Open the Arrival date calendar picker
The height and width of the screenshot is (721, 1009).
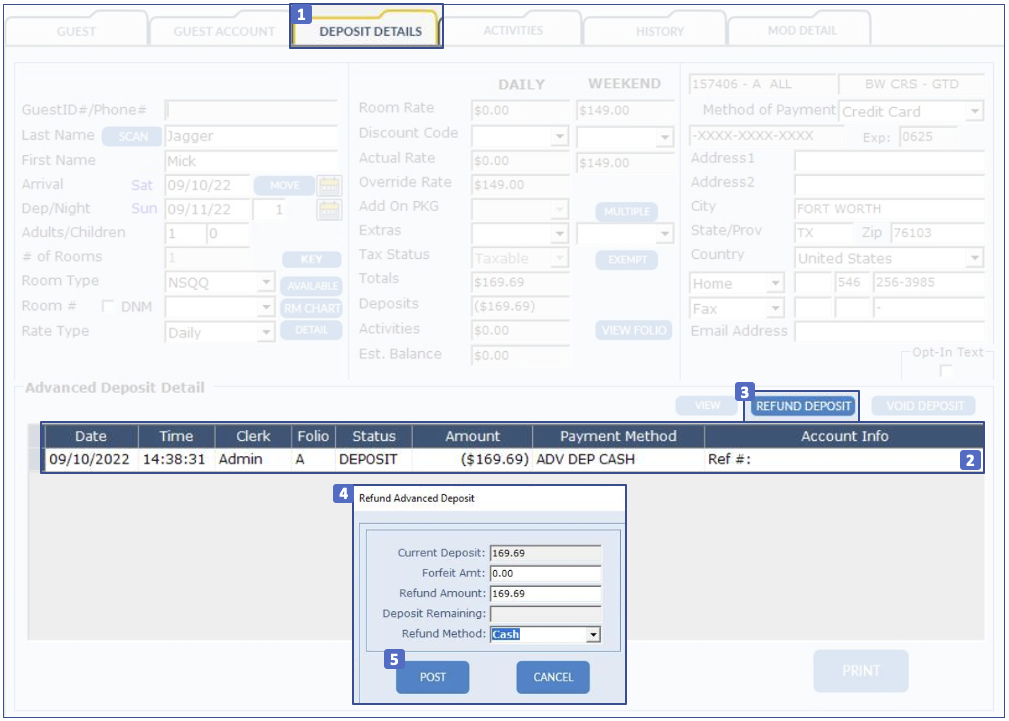pyautogui.click(x=329, y=185)
